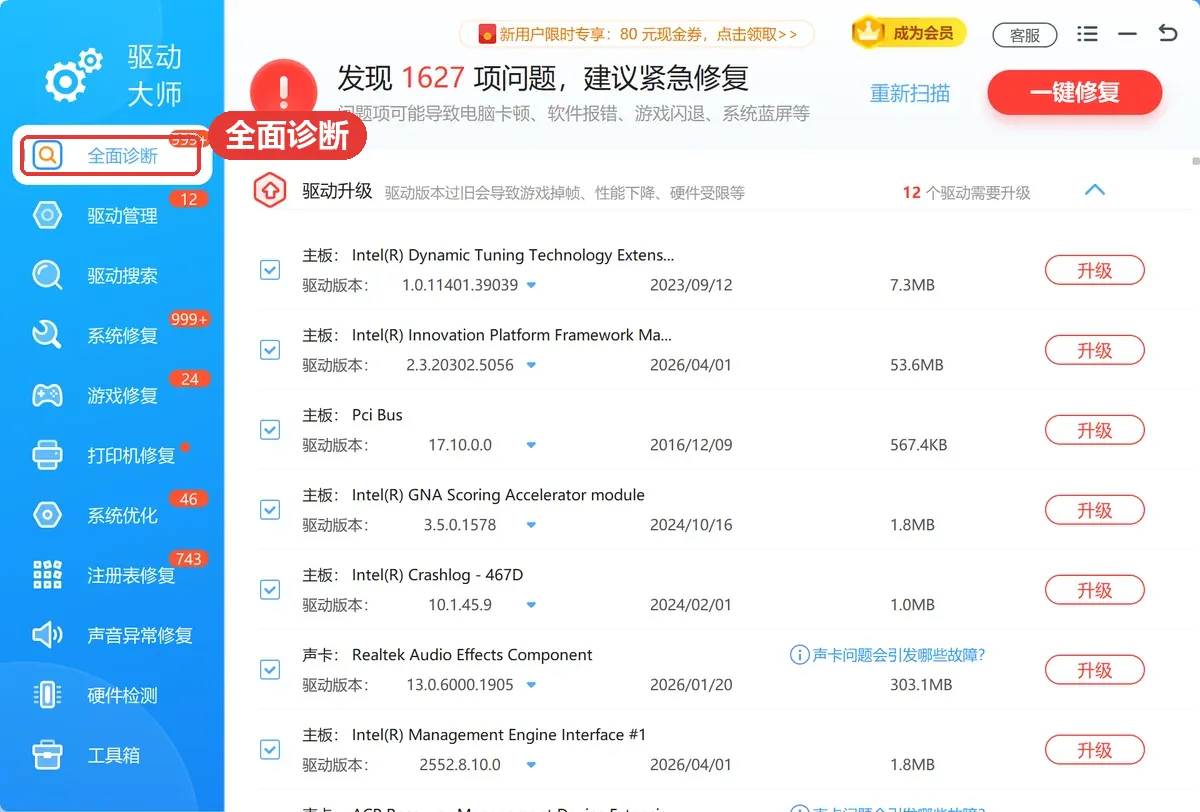Click the 303.1MB driver size
The width and height of the screenshot is (1200, 812).
[921, 685]
